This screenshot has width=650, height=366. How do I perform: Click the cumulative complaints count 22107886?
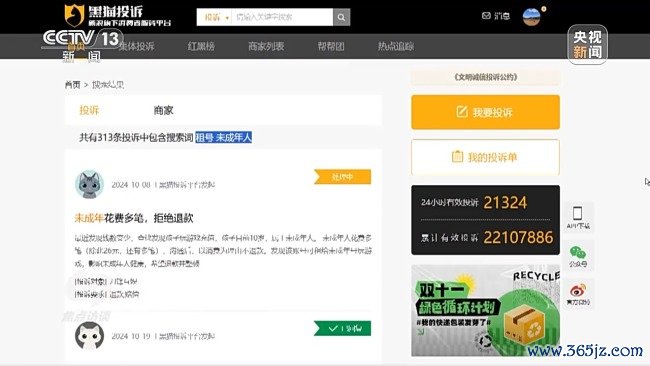pos(518,238)
